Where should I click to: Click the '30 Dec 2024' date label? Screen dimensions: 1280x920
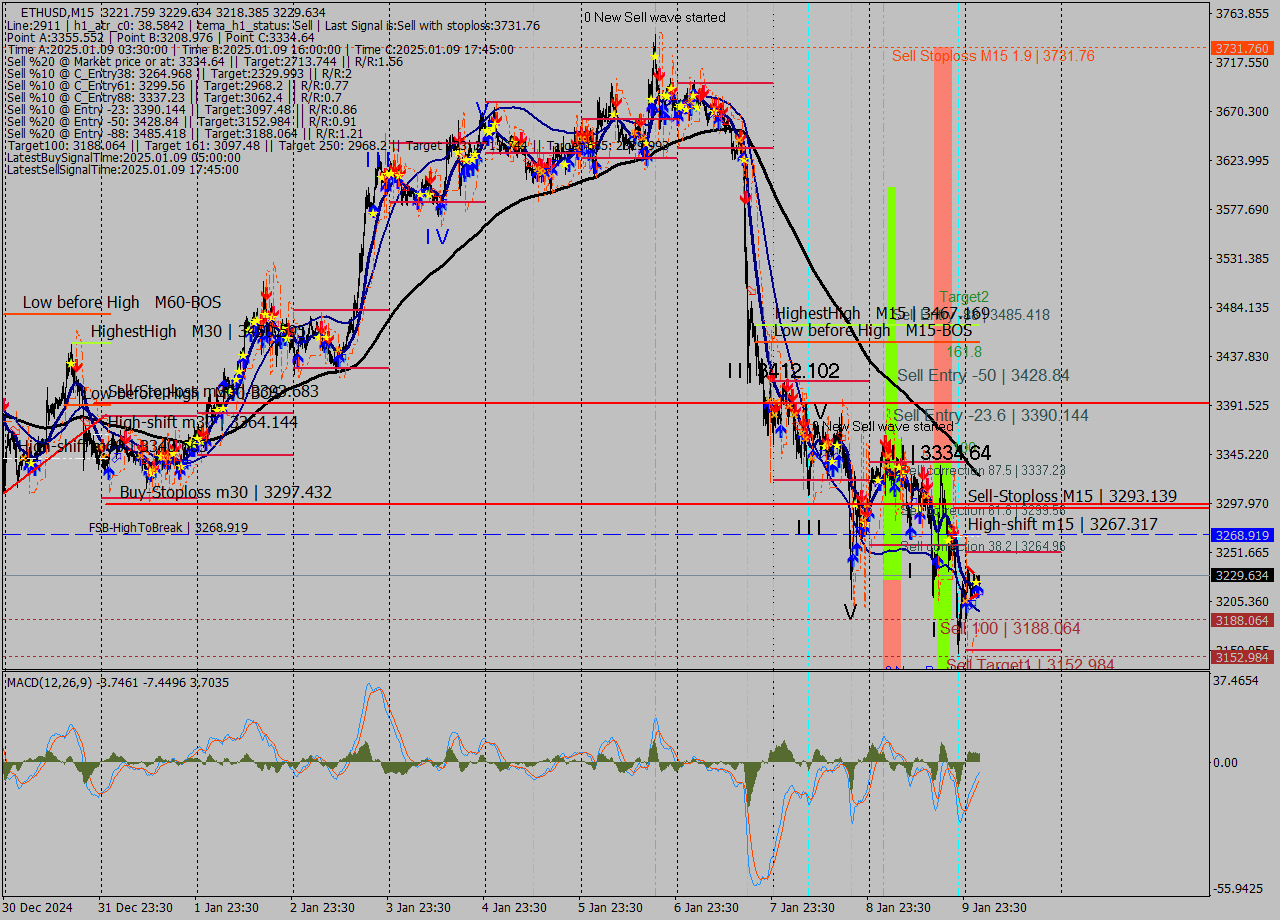(37, 908)
